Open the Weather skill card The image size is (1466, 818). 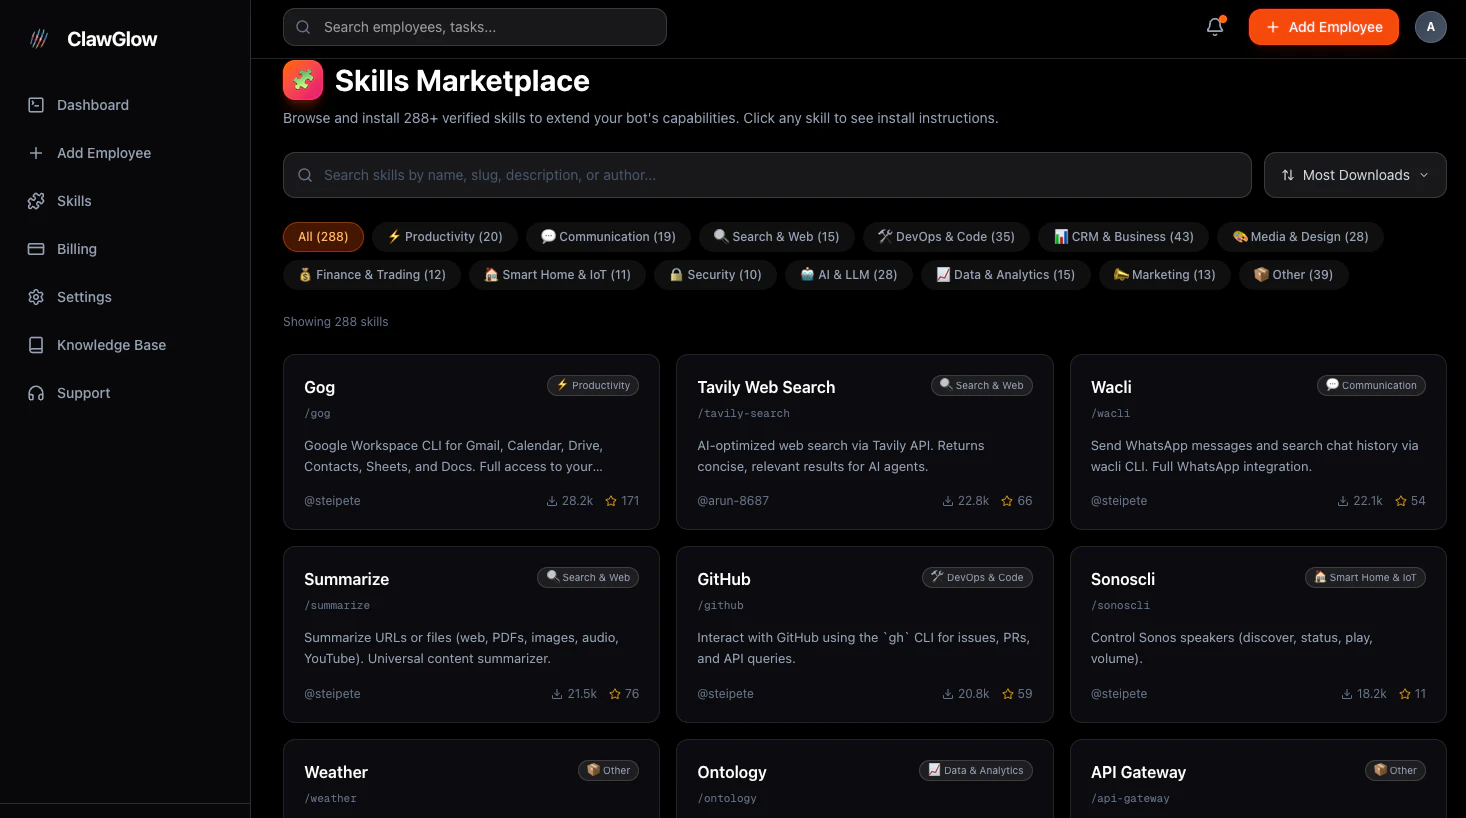(x=471, y=778)
